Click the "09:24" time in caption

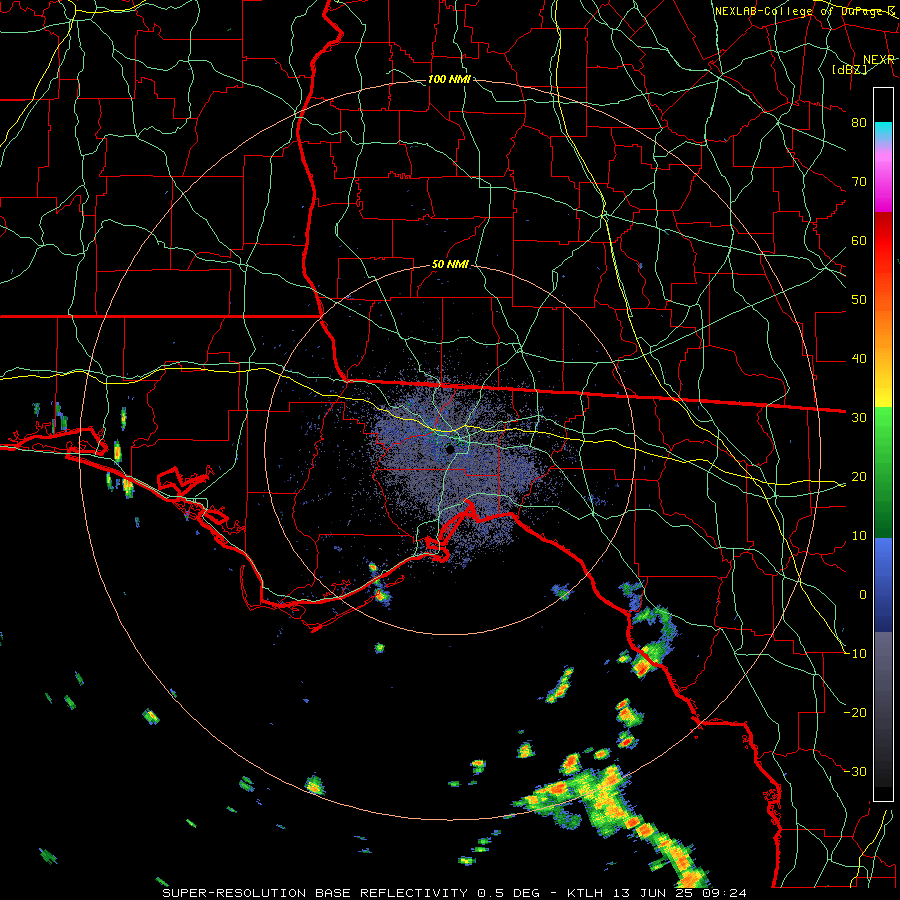724,893
